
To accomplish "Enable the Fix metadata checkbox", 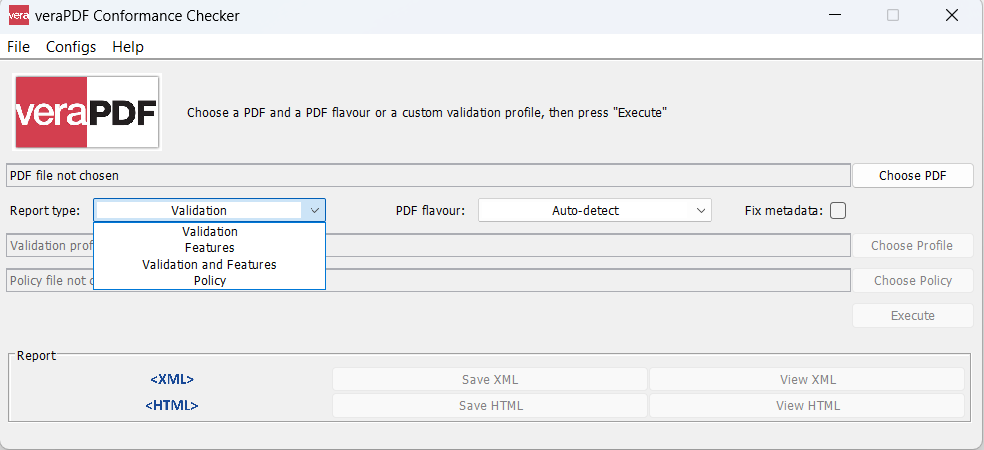I will tap(838, 211).
